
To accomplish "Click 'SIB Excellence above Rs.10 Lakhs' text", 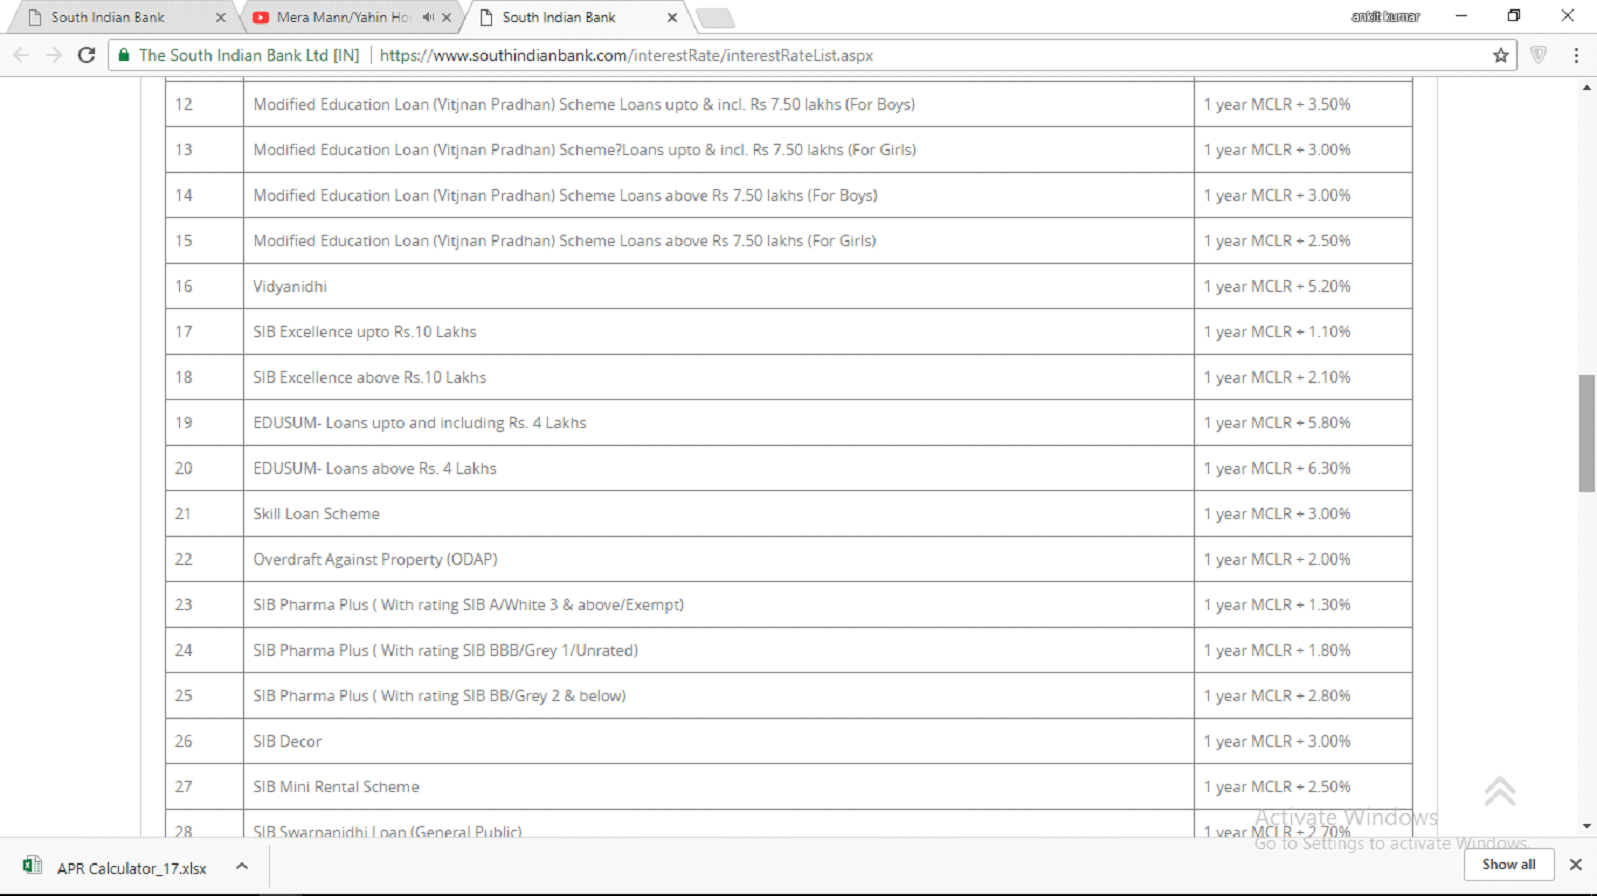I will click(x=370, y=377).
